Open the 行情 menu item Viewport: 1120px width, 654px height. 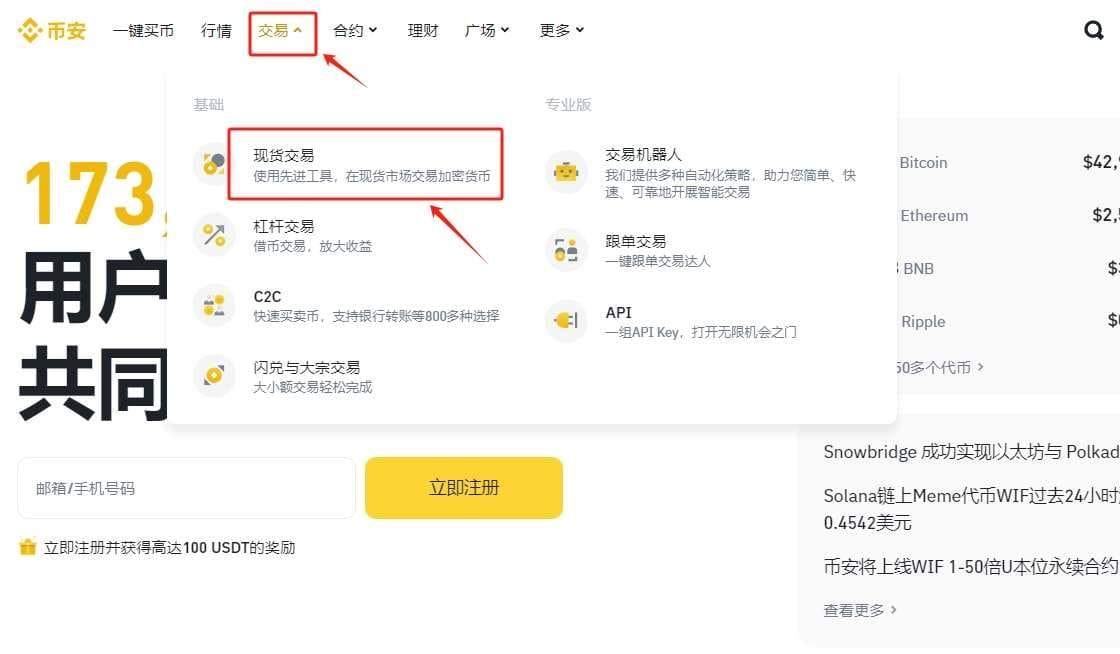click(216, 30)
